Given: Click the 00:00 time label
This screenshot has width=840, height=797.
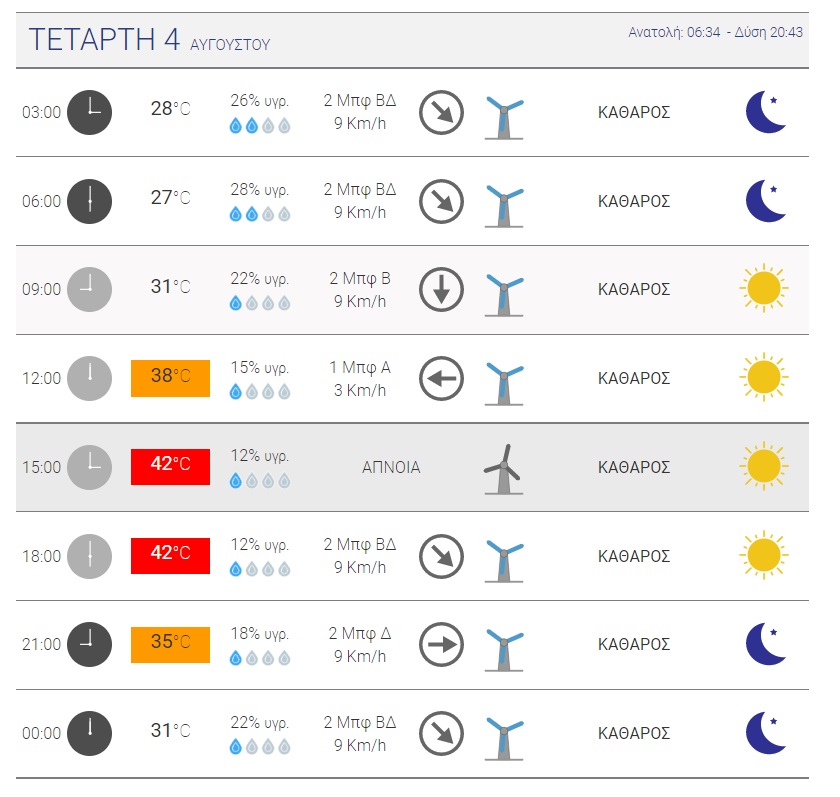Looking at the screenshot, I should pos(41,733).
